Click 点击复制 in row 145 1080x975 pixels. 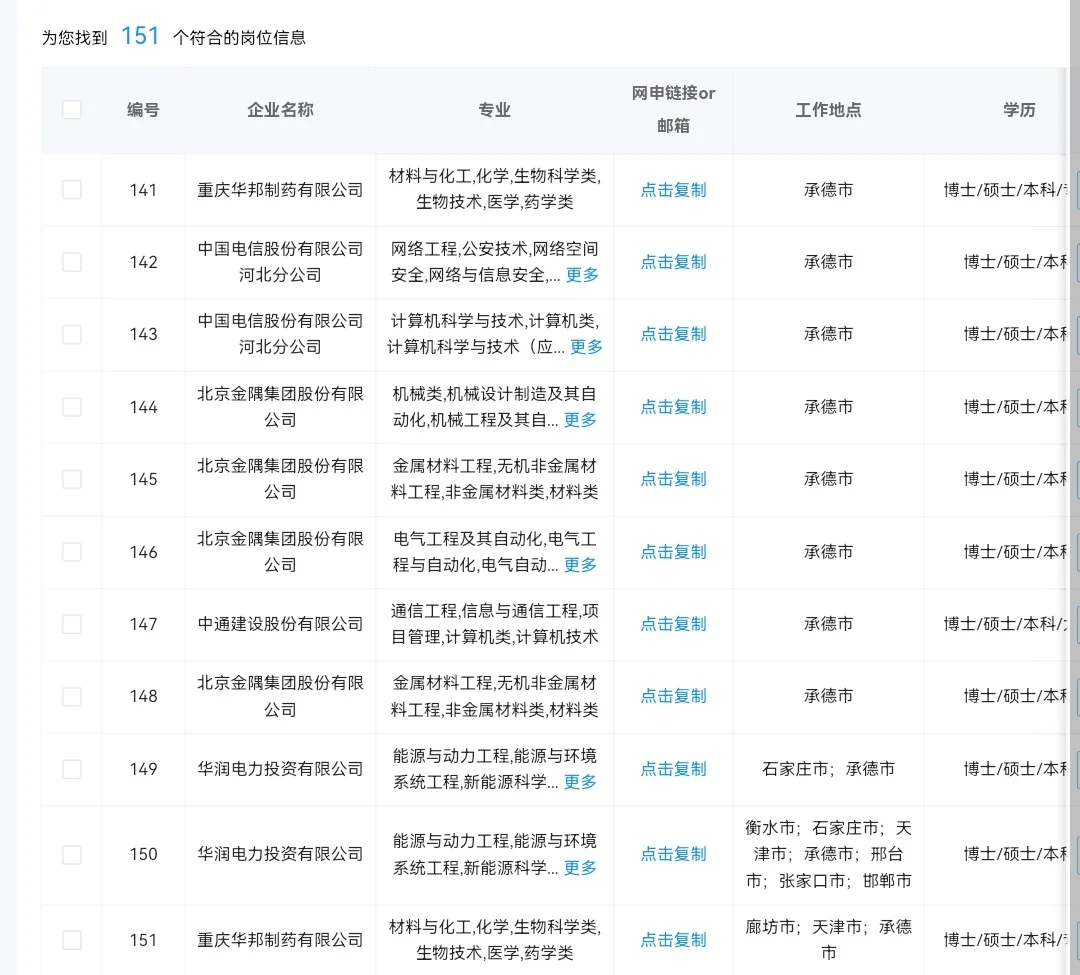tap(674, 479)
